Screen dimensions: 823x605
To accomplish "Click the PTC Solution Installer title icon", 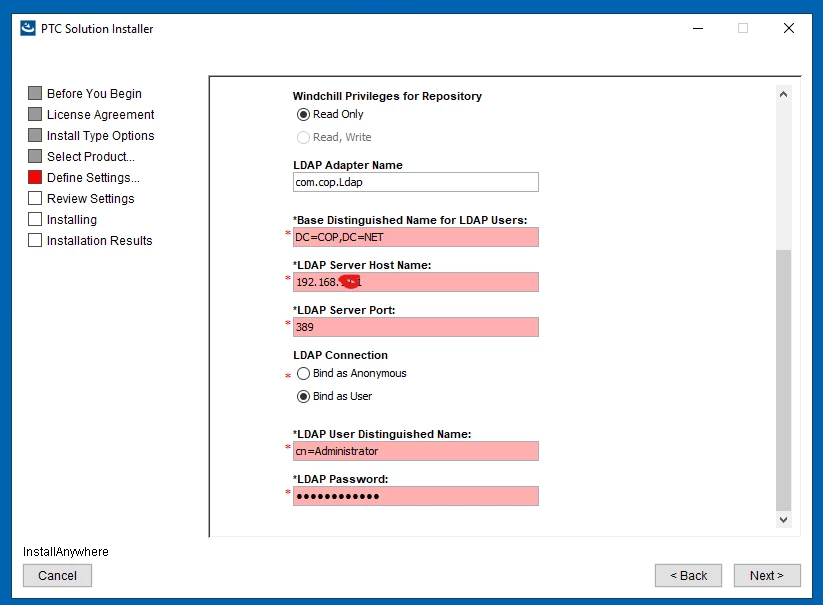I will pos(28,28).
